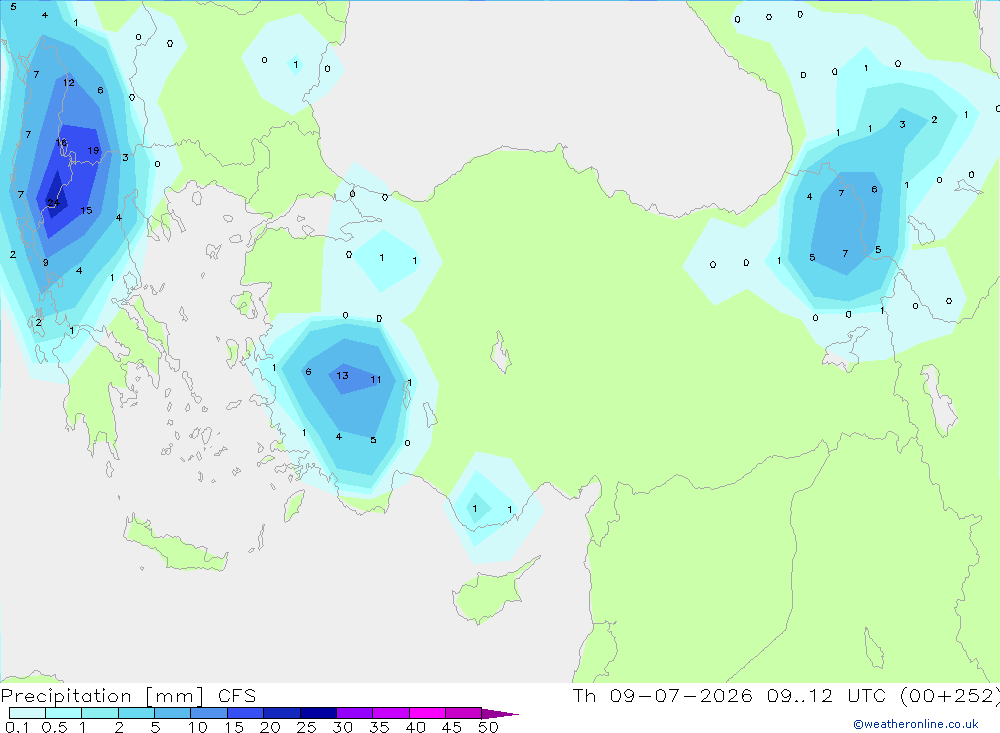
Task: Click the legend label '25'
Action: (x=306, y=727)
